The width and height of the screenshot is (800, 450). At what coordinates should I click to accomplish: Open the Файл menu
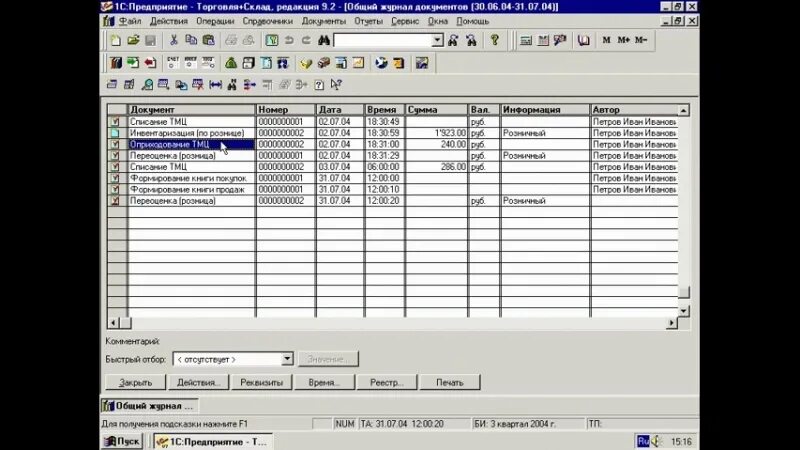pos(130,21)
